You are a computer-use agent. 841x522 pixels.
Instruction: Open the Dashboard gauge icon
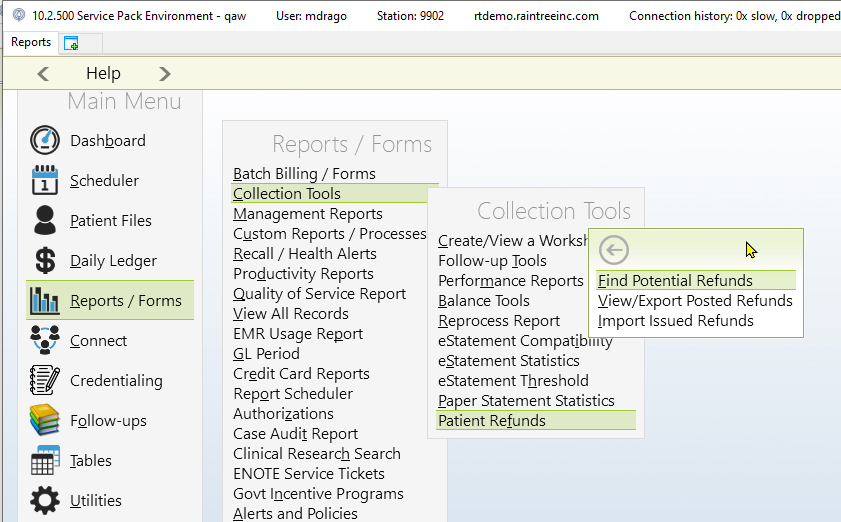click(x=45, y=141)
